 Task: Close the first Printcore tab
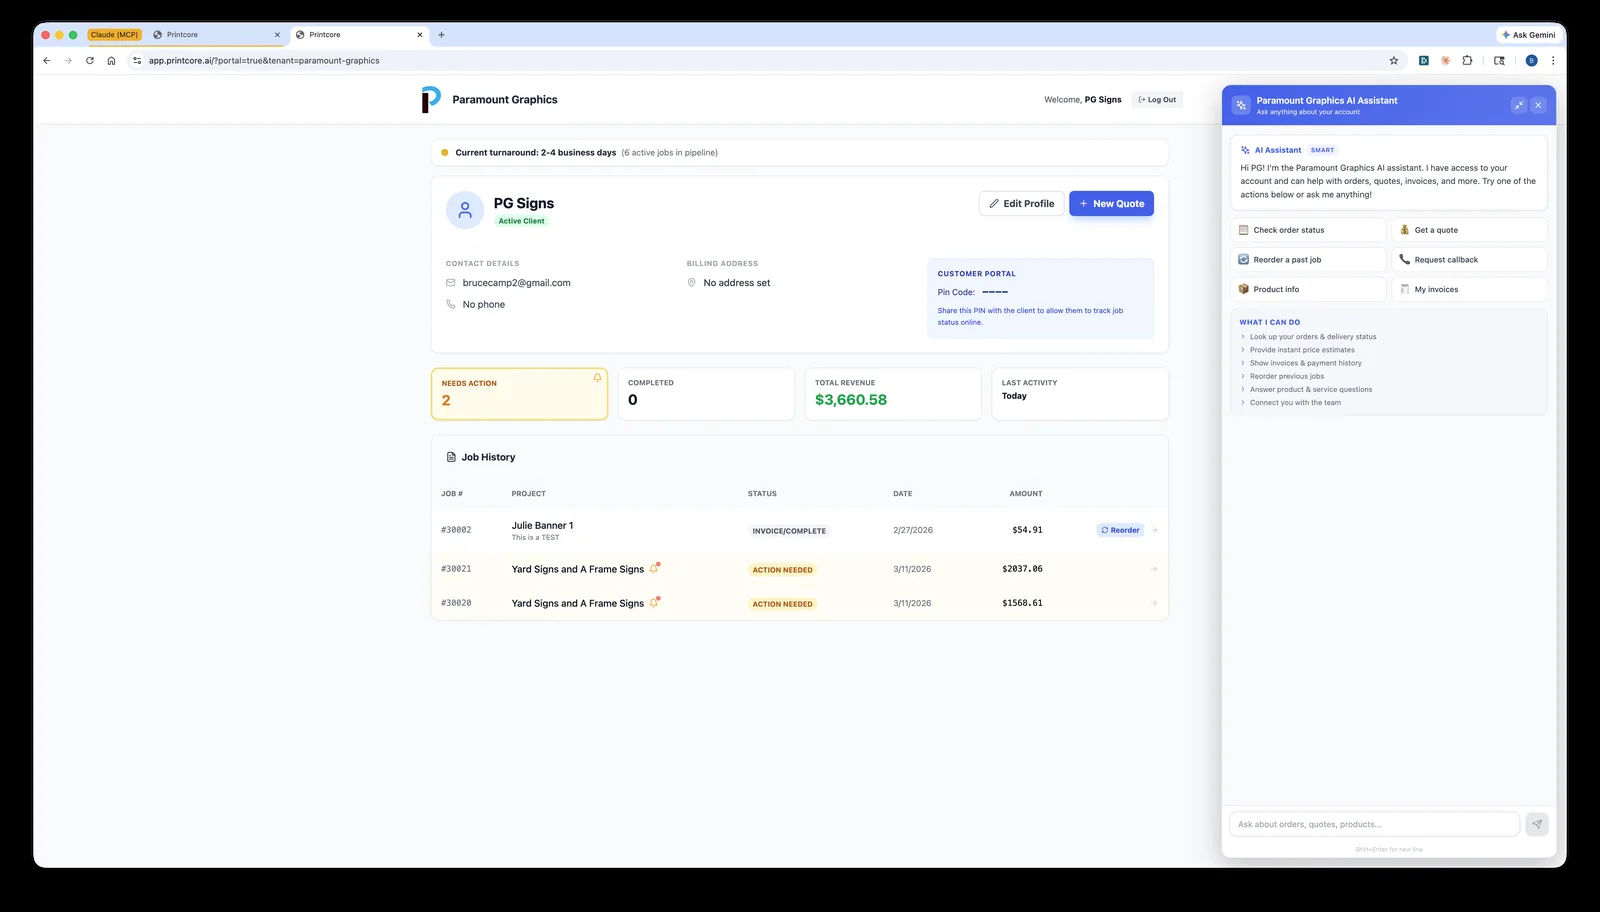tap(277, 35)
